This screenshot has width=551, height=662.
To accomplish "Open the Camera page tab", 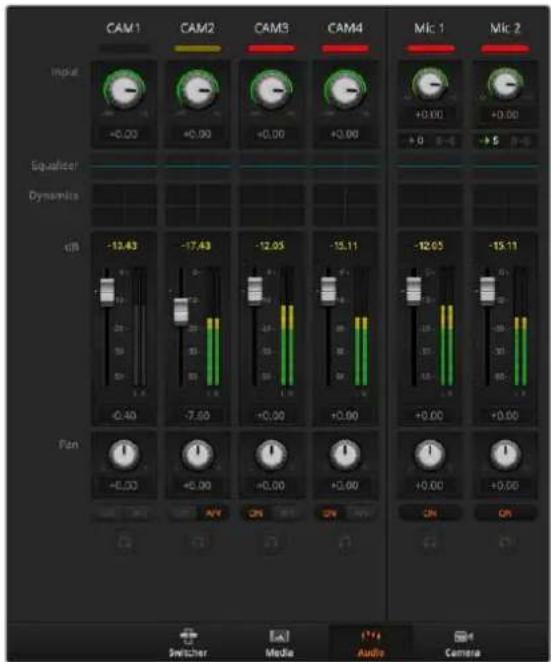I will pyautogui.click(x=463, y=643).
